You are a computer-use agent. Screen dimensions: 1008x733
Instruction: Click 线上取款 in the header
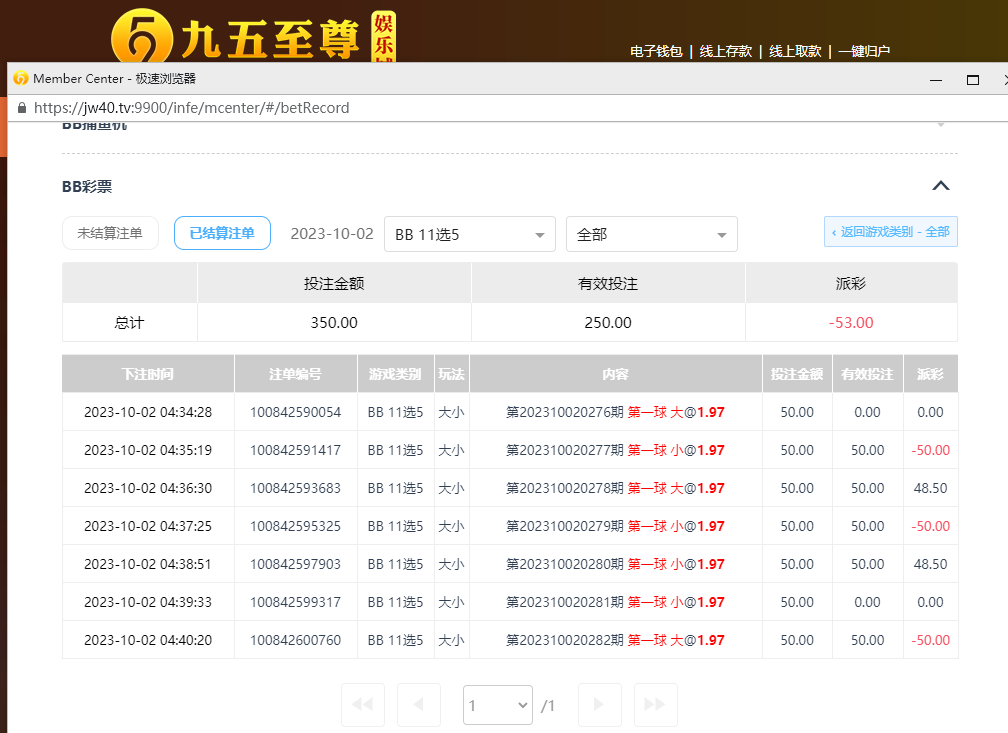pos(794,51)
